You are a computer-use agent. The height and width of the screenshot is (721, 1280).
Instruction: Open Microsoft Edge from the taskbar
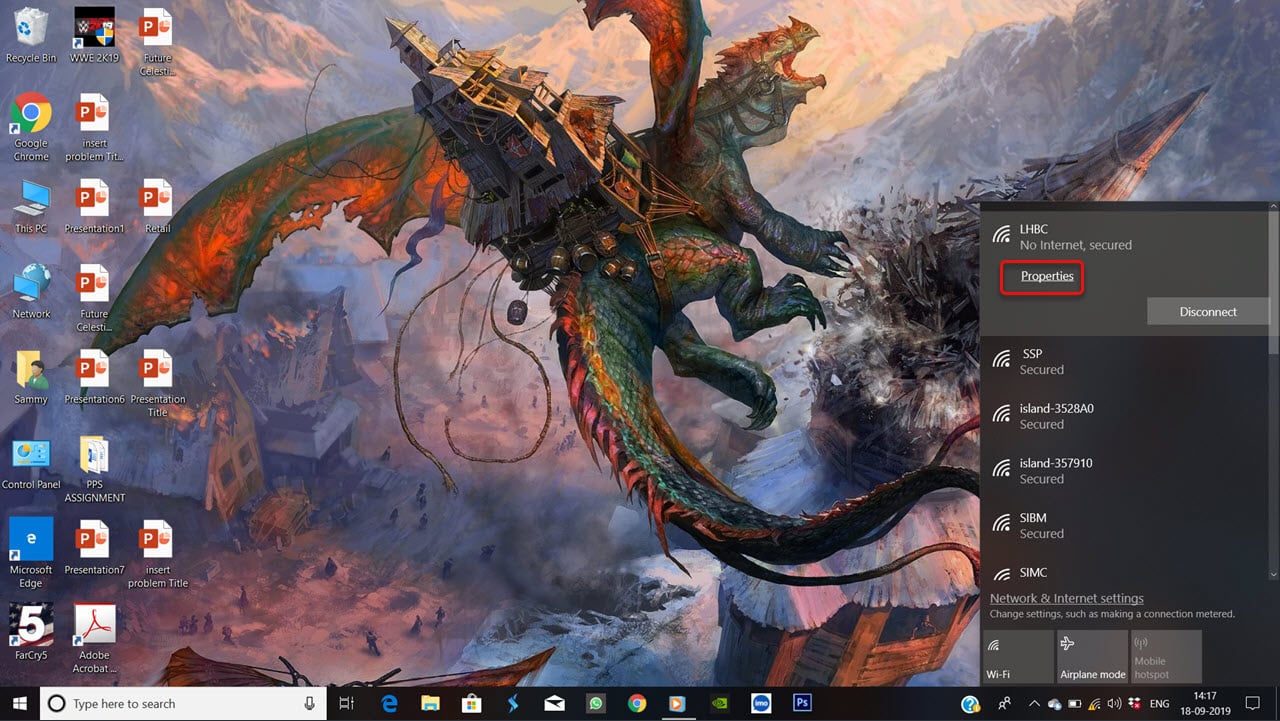[x=389, y=703]
